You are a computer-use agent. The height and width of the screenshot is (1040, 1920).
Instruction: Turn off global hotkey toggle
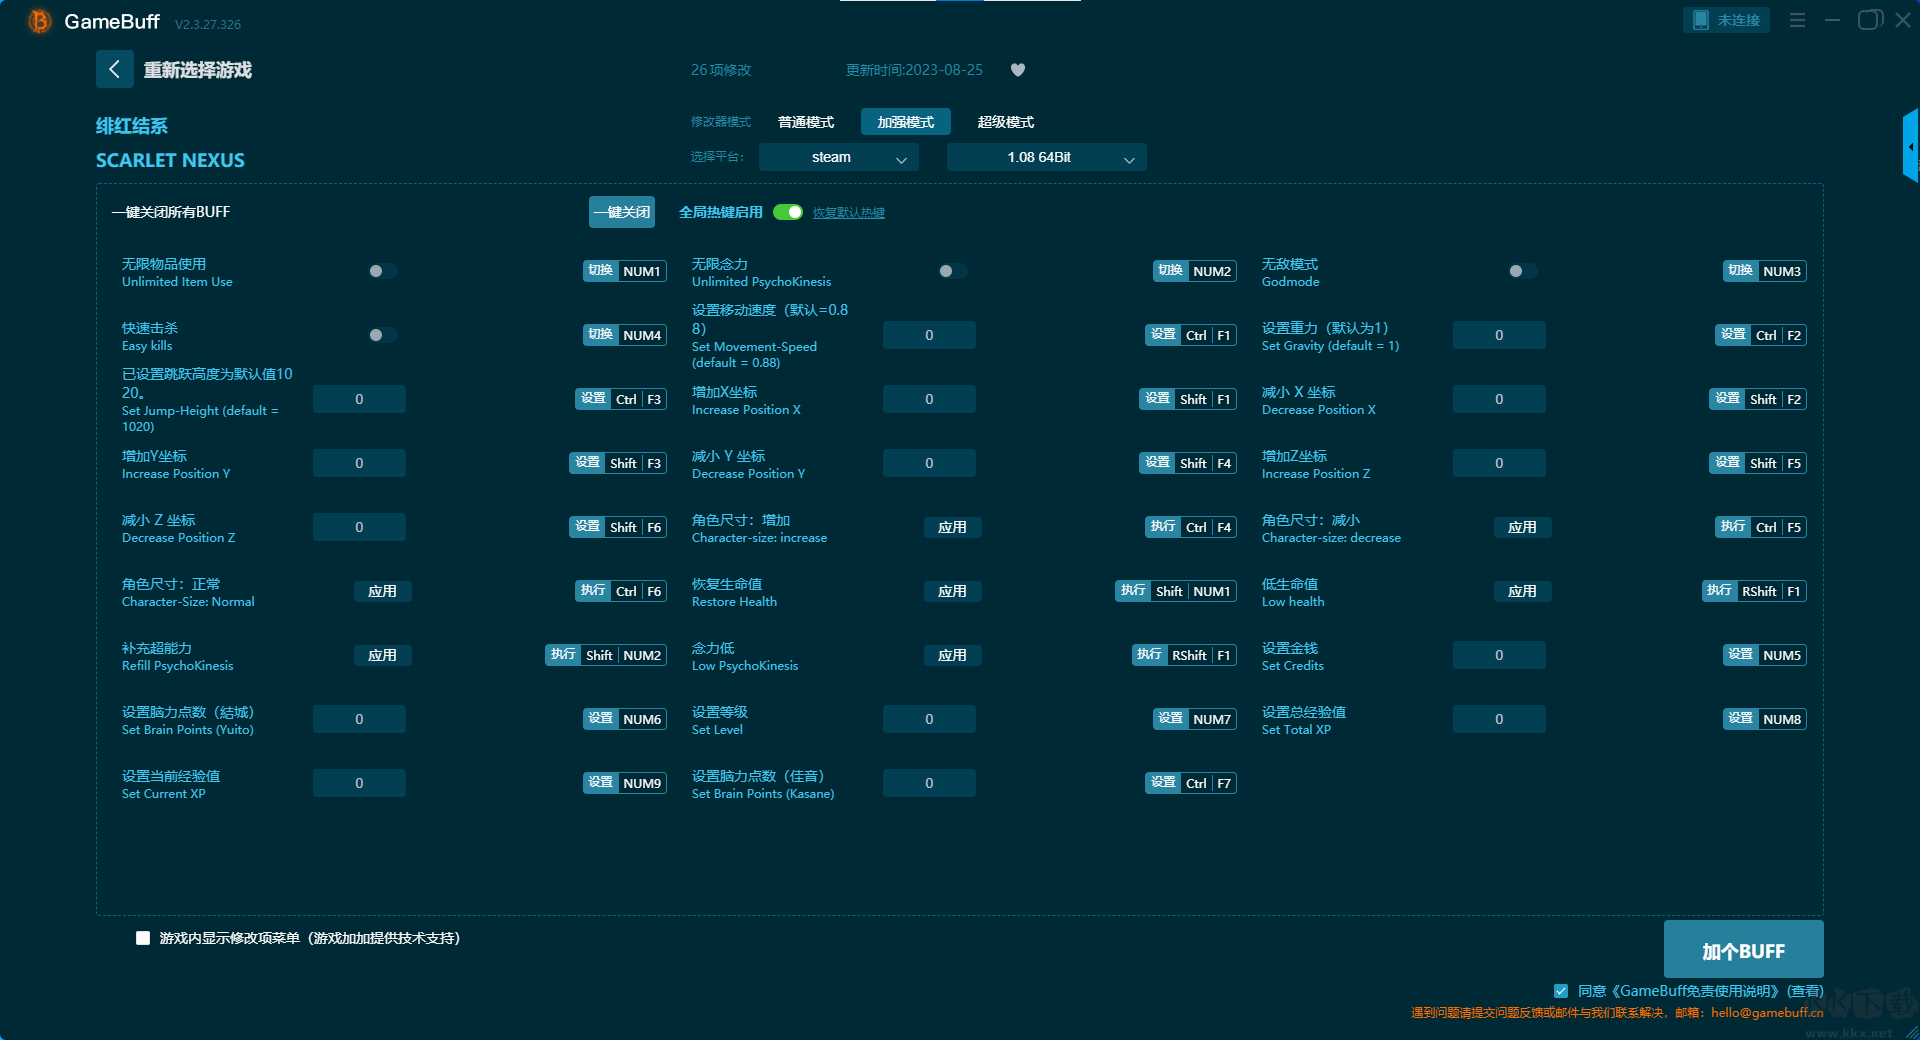(788, 212)
